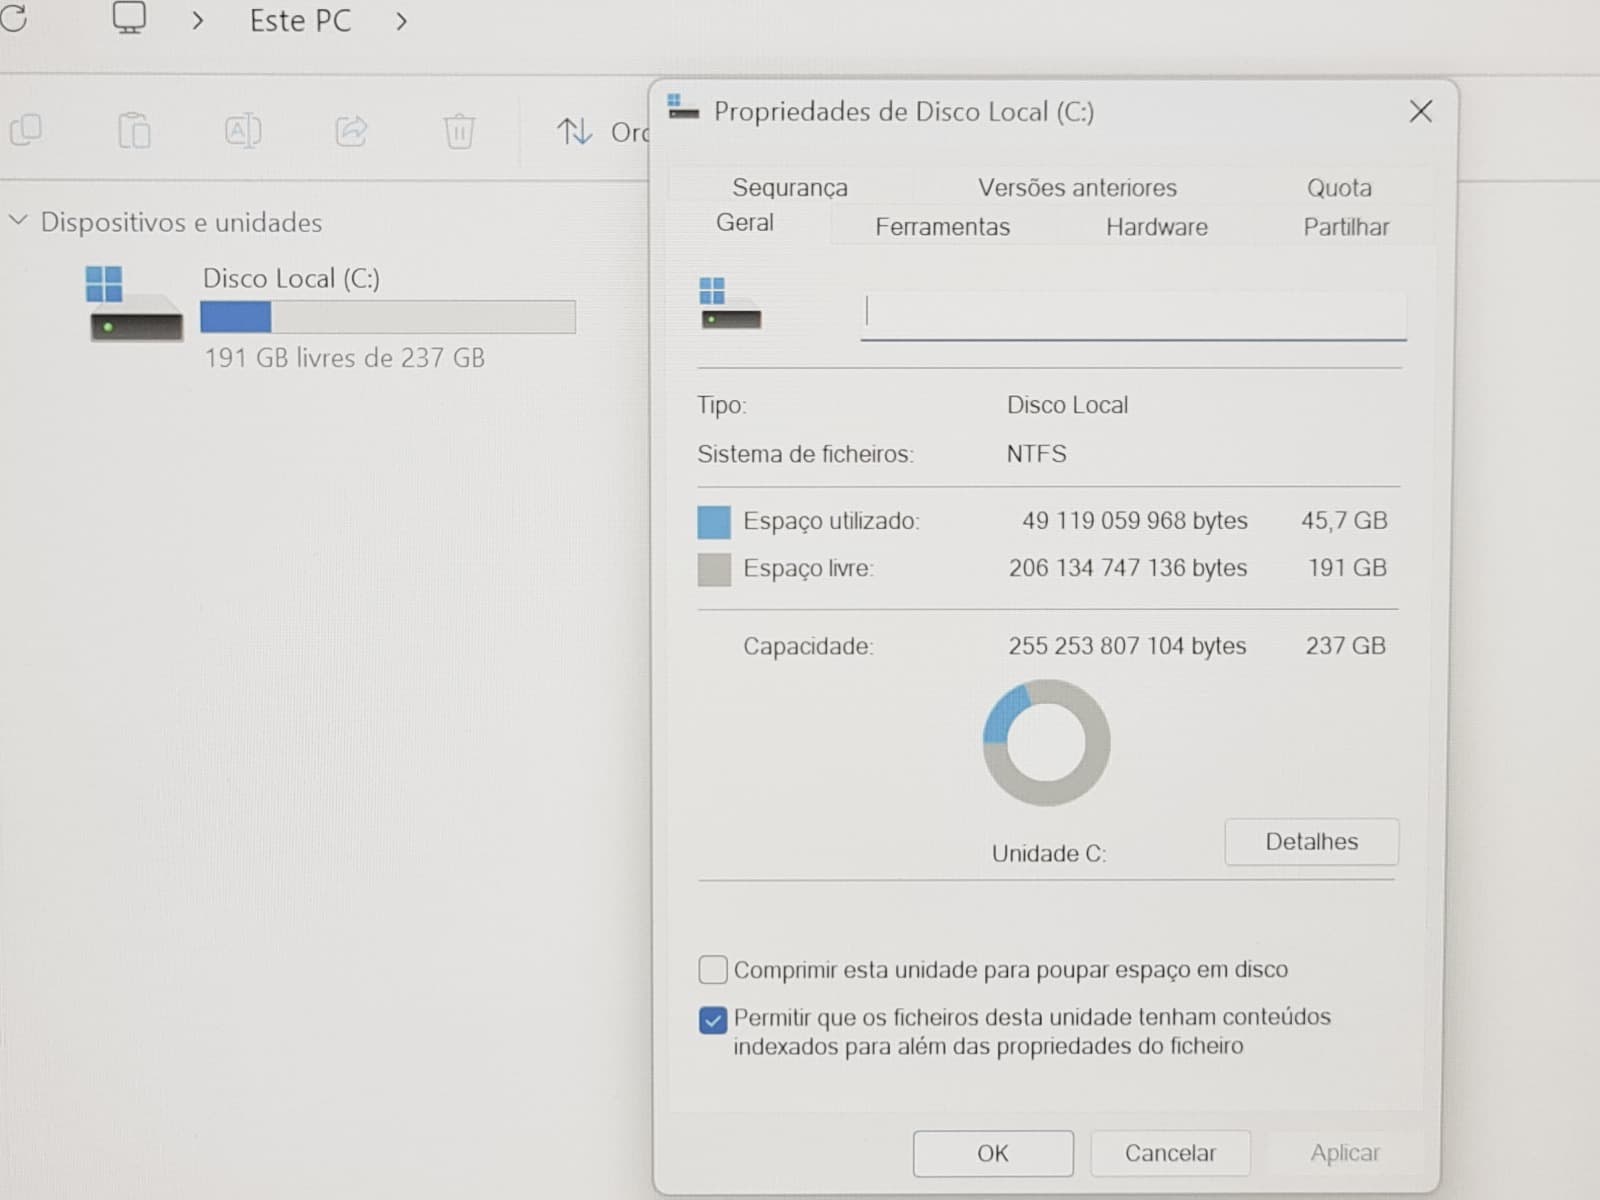Viewport: 1600px width, 1200px height.
Task: Click the Disco Local (C:) drive label
Action: point(291,278)
